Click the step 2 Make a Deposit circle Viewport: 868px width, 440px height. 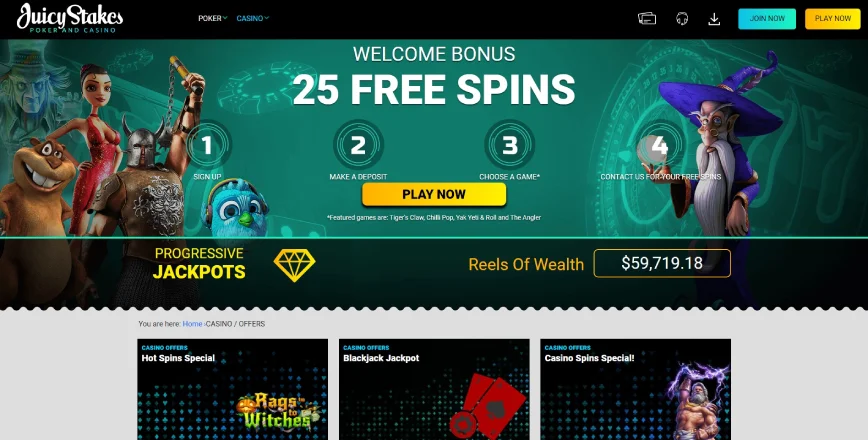click(358, 145)
